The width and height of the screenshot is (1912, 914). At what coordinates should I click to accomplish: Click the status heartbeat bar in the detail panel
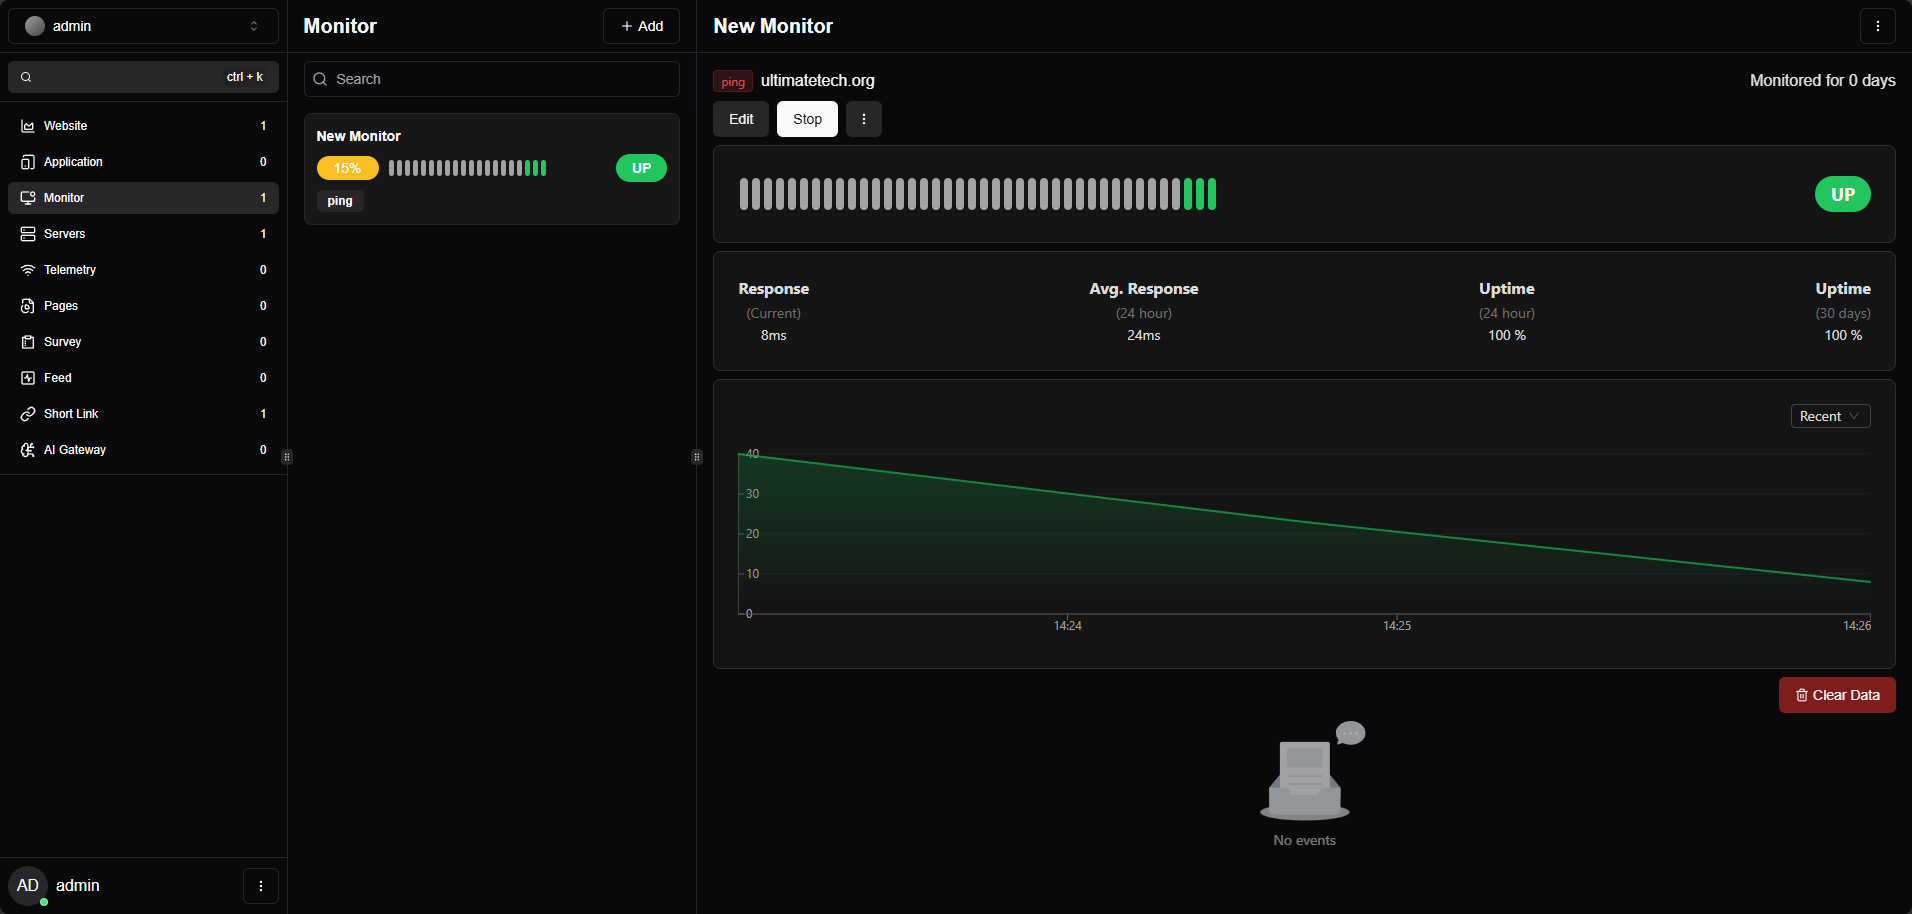tap(977, 194)
